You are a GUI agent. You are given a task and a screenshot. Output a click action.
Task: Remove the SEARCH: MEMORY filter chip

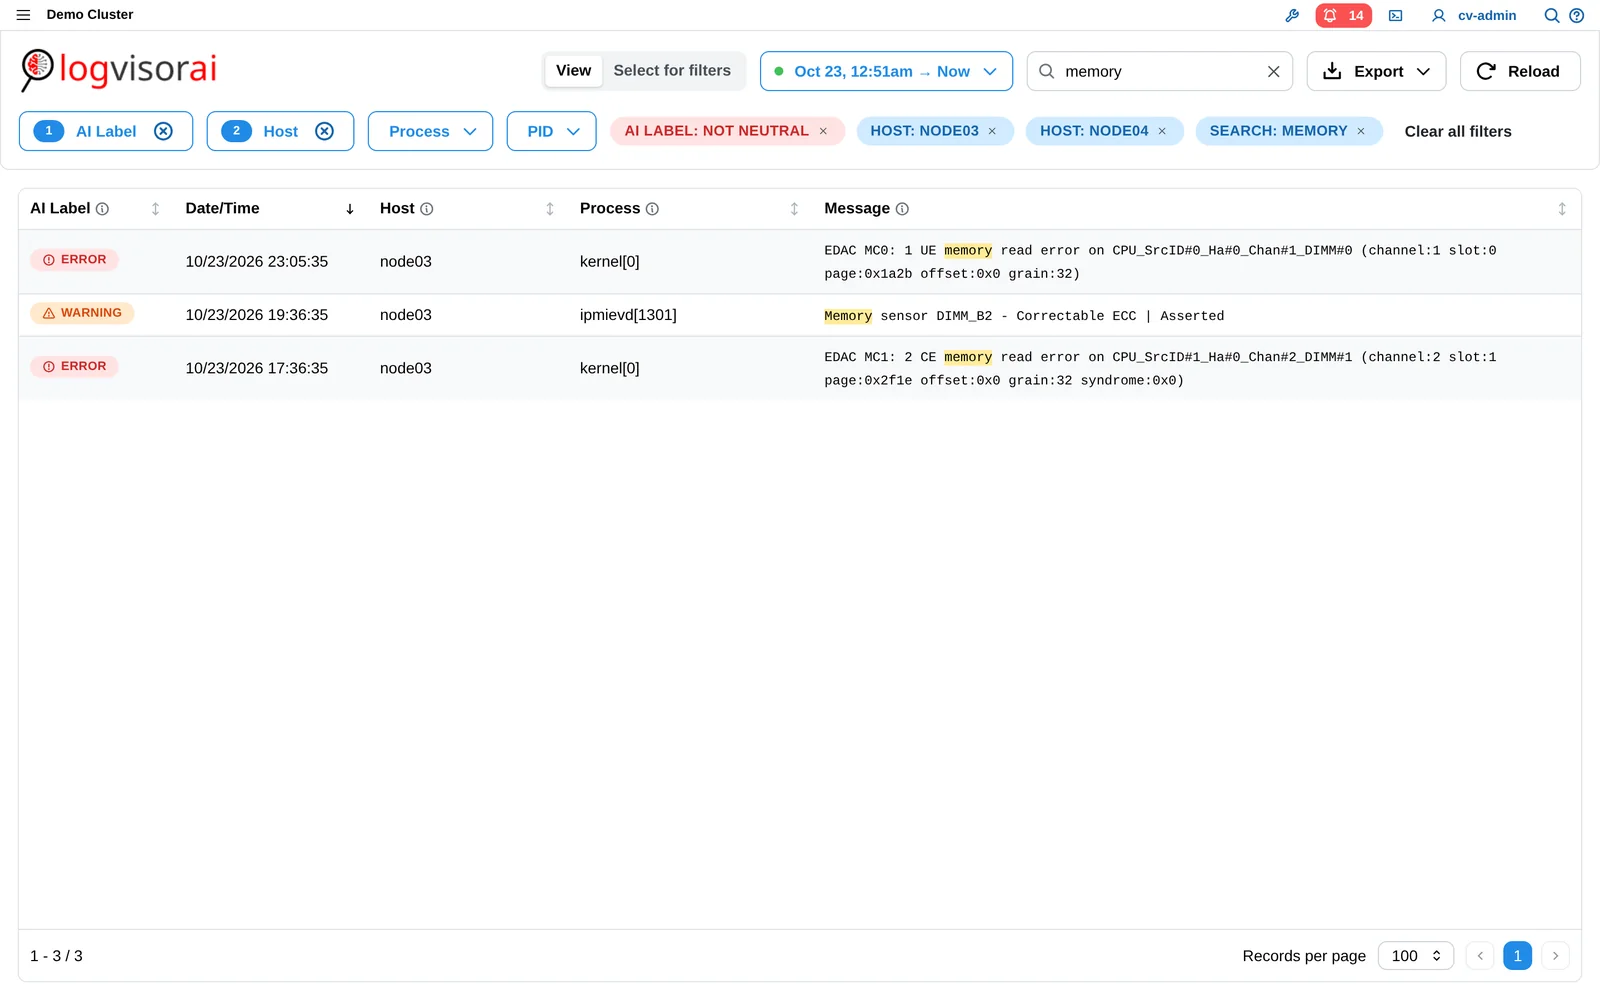tap(1361, 131)
